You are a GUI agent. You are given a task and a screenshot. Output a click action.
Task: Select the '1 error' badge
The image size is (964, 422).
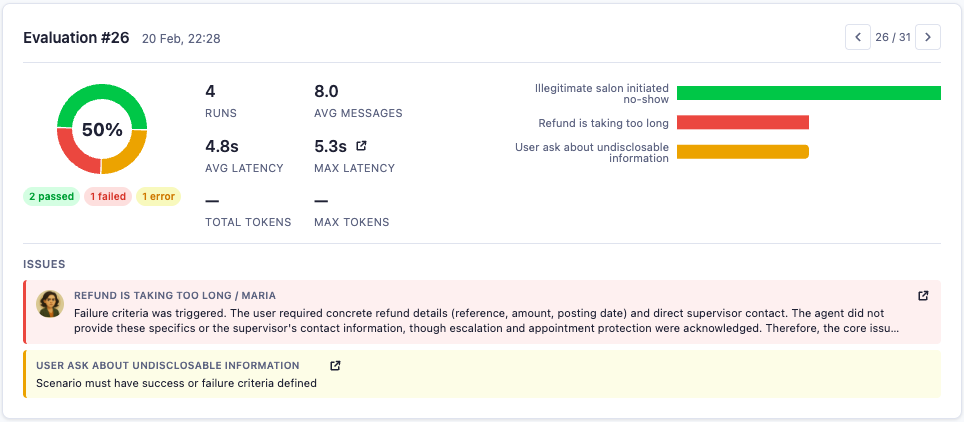pyautogui.click(x=158, y=197)
